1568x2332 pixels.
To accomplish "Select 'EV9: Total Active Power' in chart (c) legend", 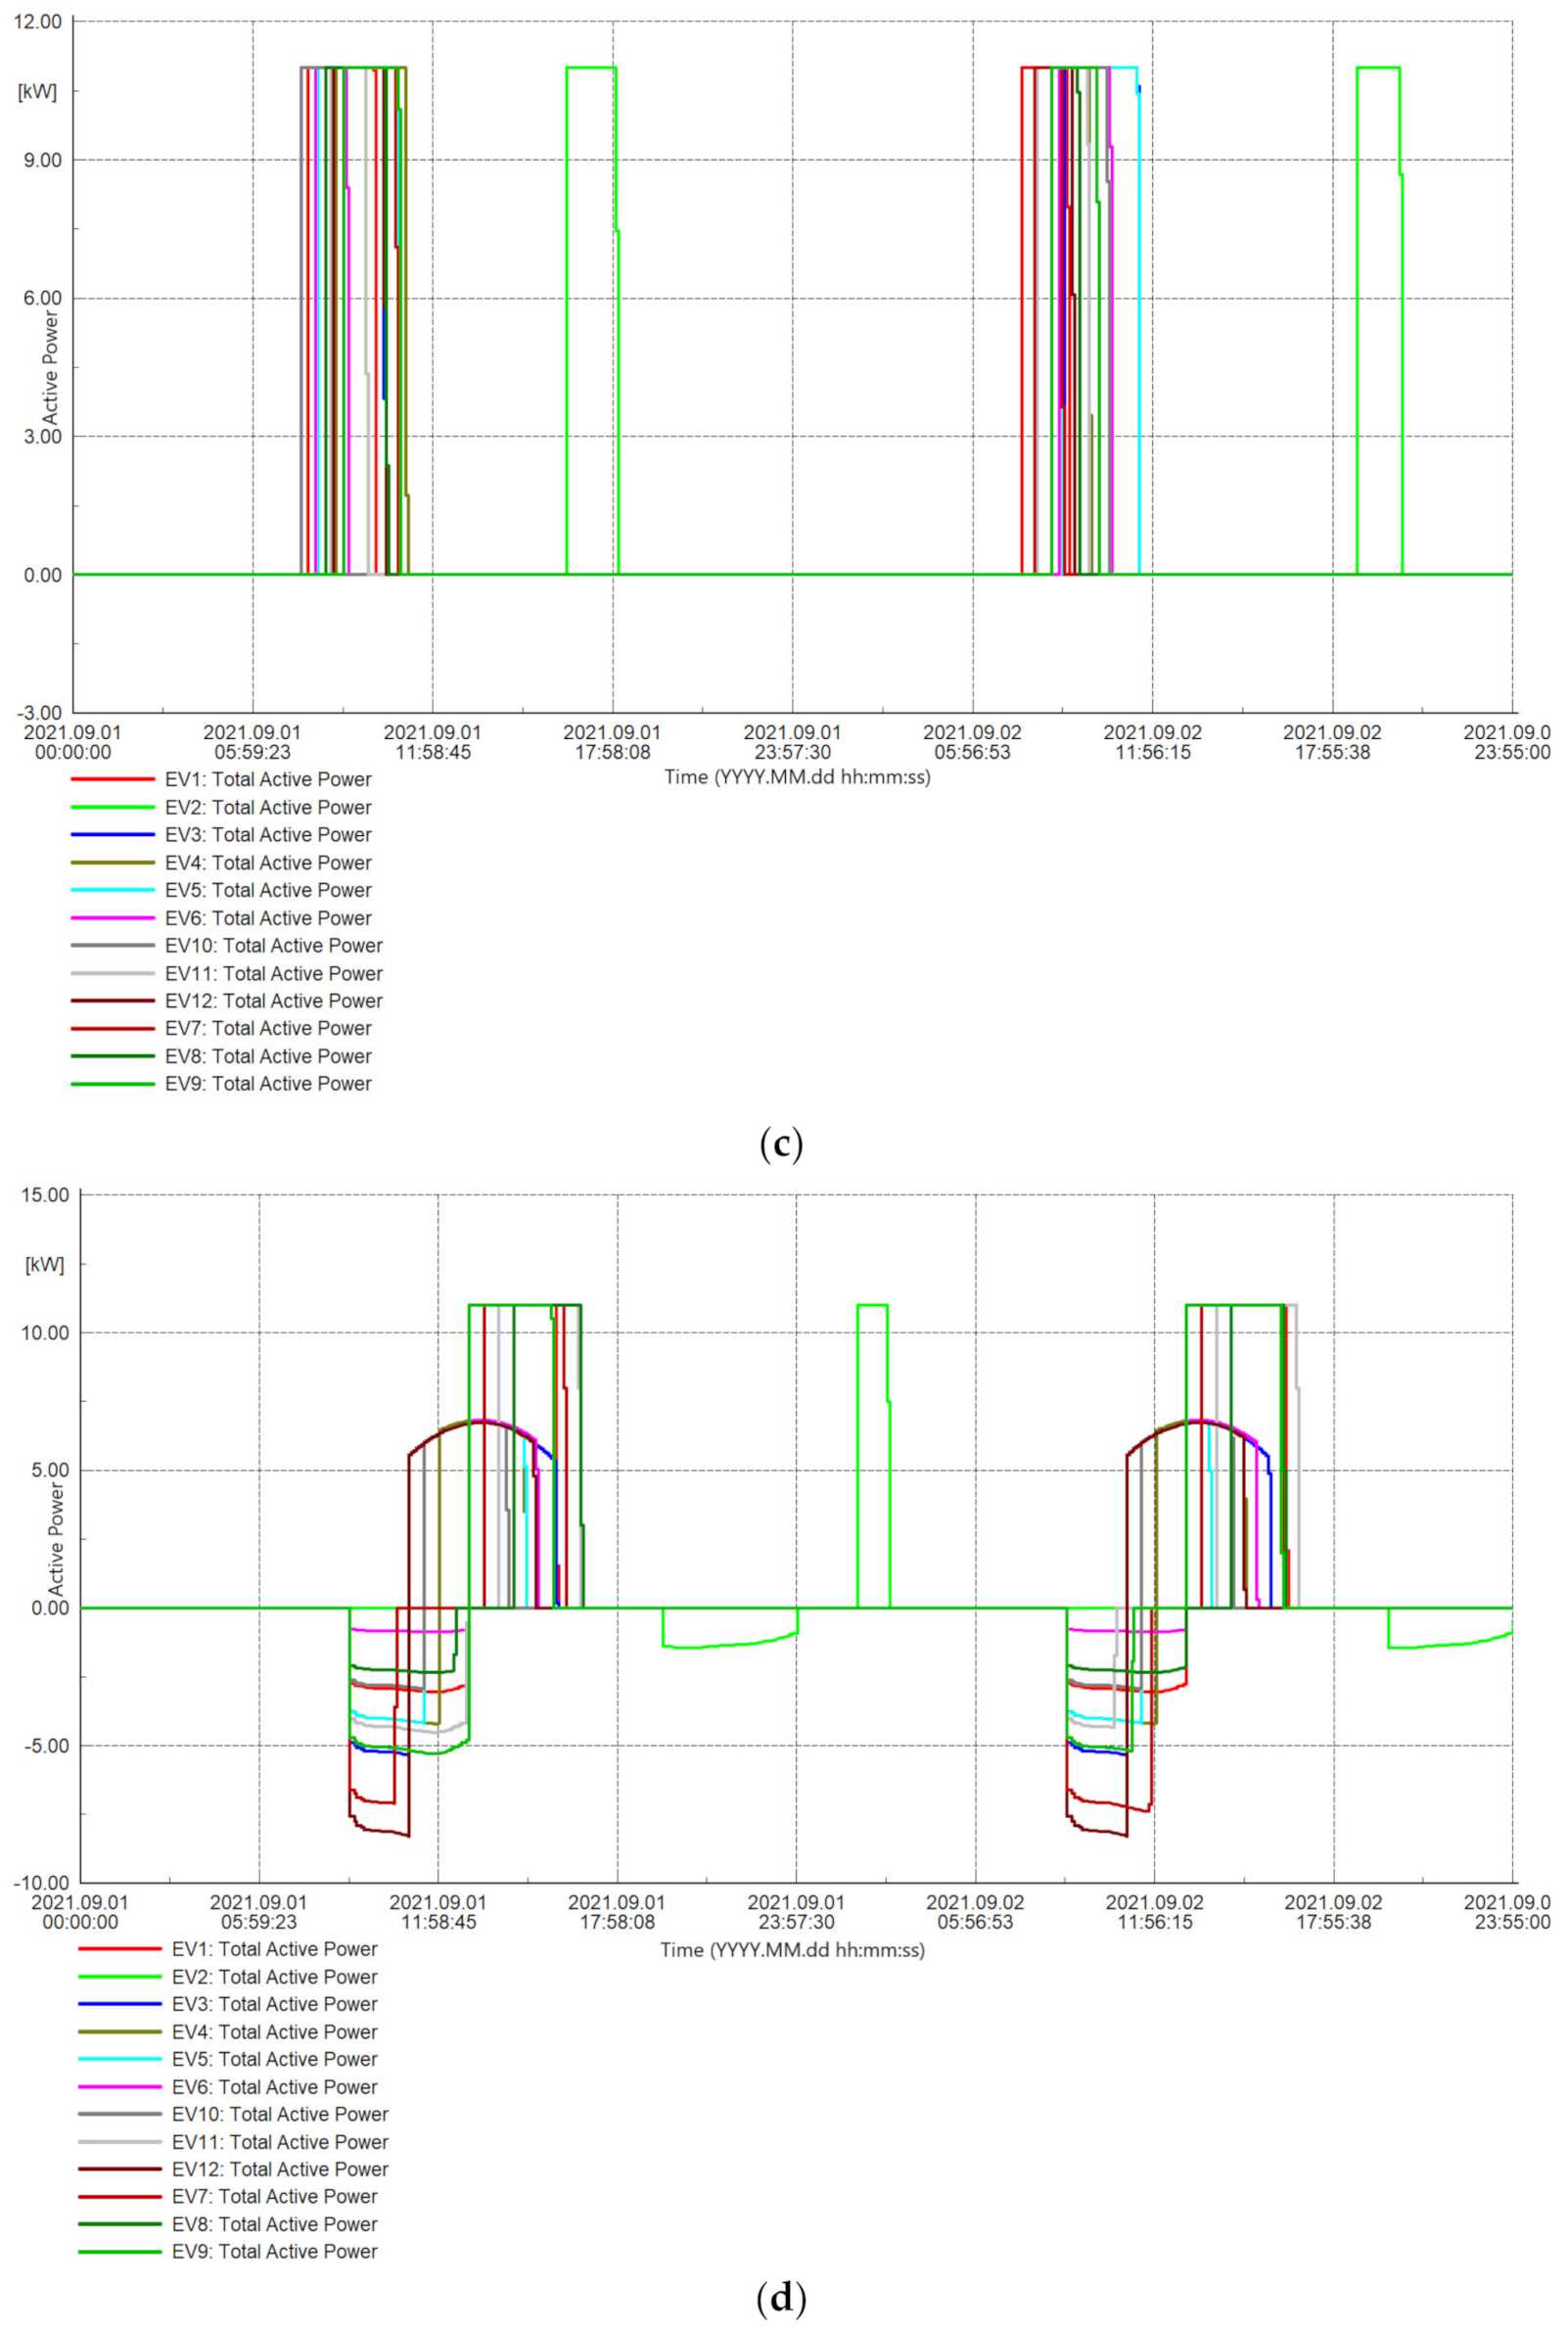I will tap(268, 1083).
